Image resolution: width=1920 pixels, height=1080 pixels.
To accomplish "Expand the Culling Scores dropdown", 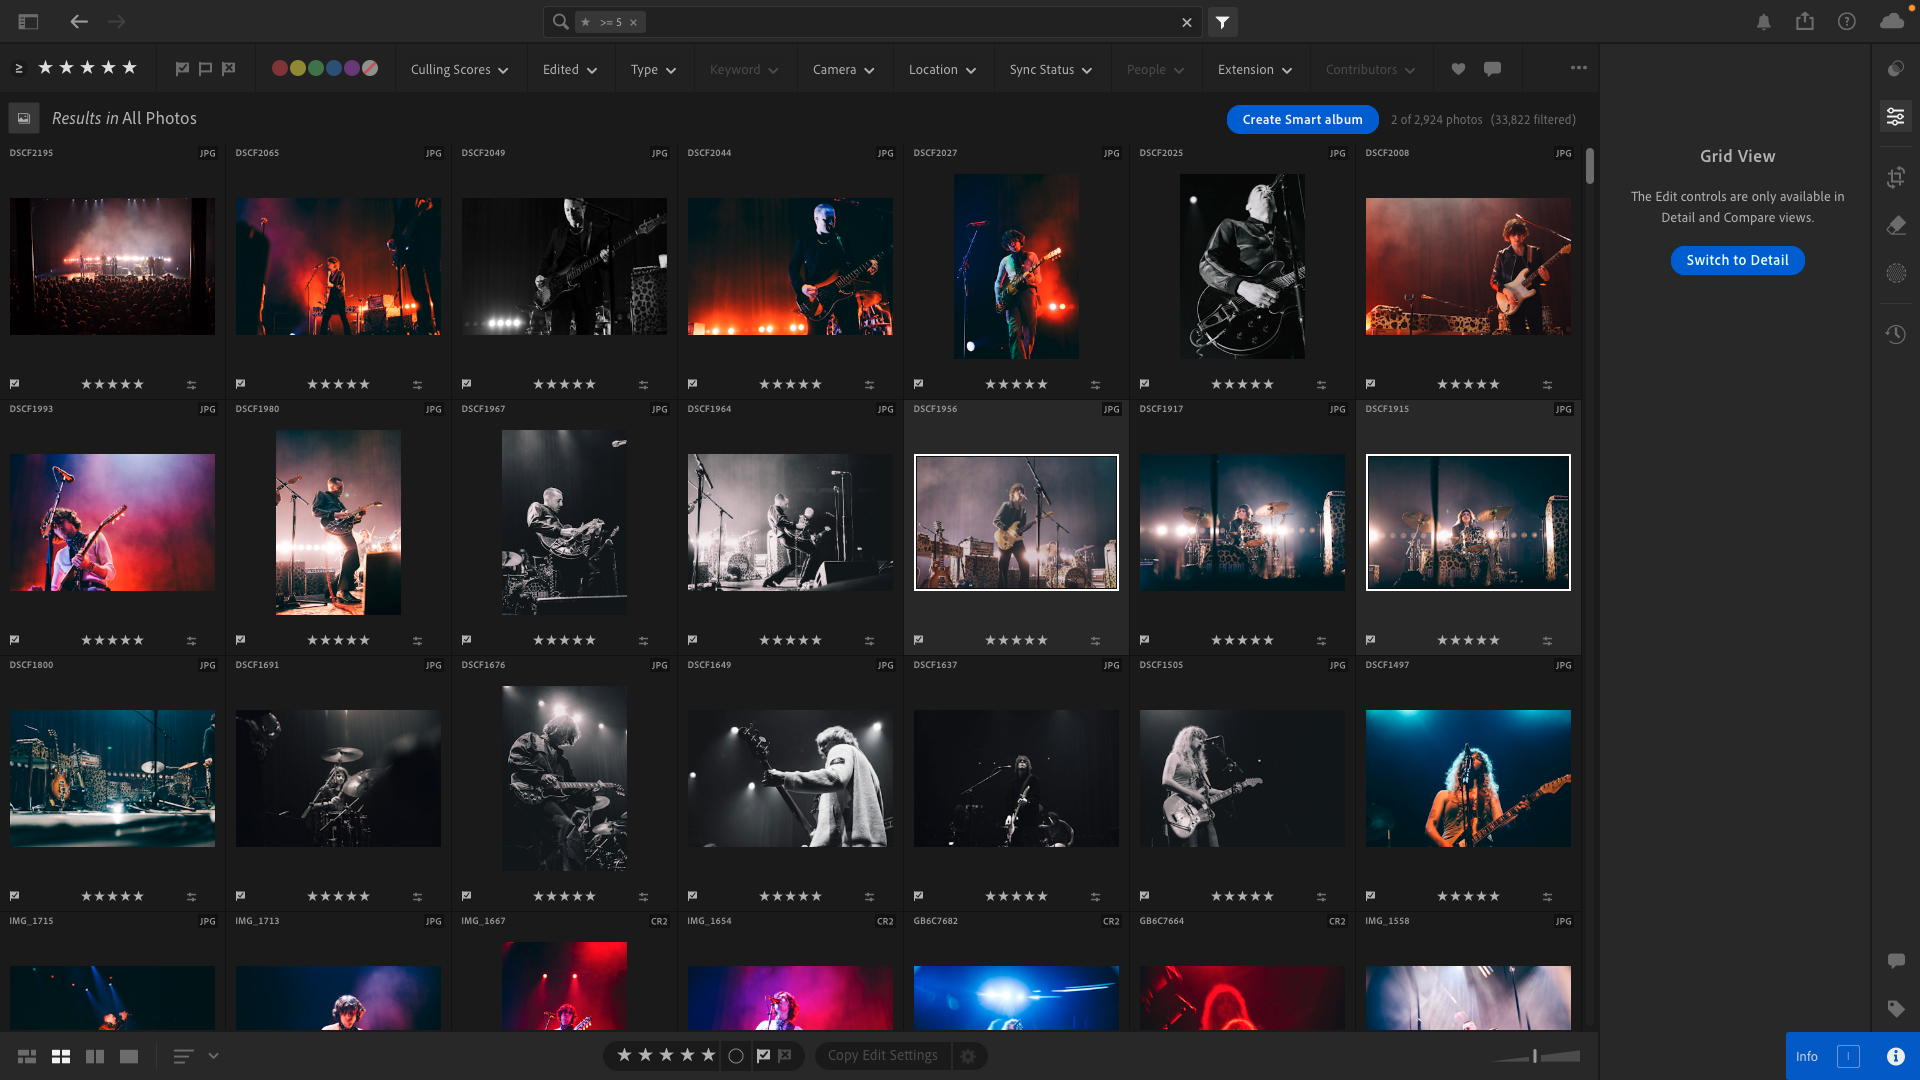I will click(x=459, y=70).
